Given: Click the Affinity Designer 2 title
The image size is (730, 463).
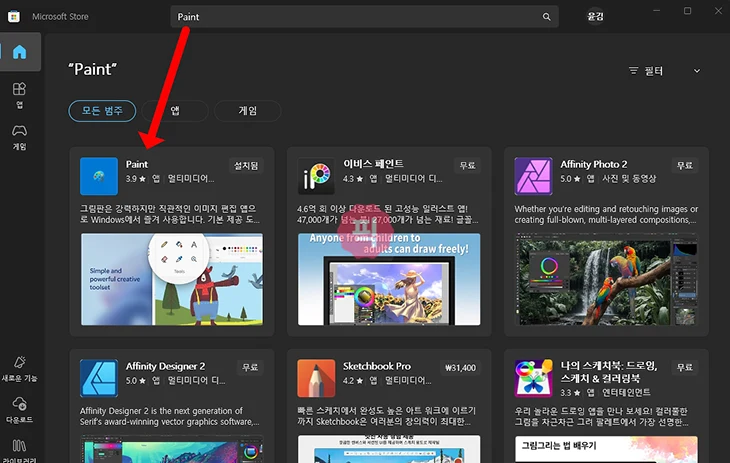Looking at the screenshot, I should [165, 366].
